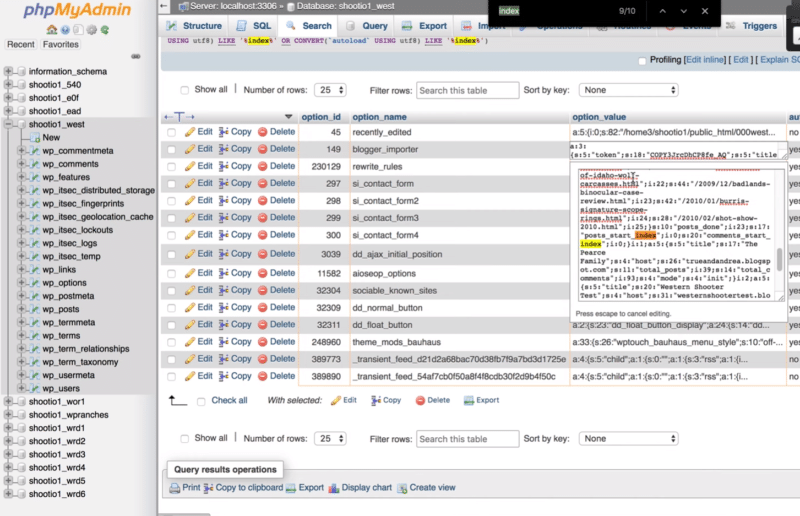Open the Export tab
800x516 pixels.
tap(424, 26)
